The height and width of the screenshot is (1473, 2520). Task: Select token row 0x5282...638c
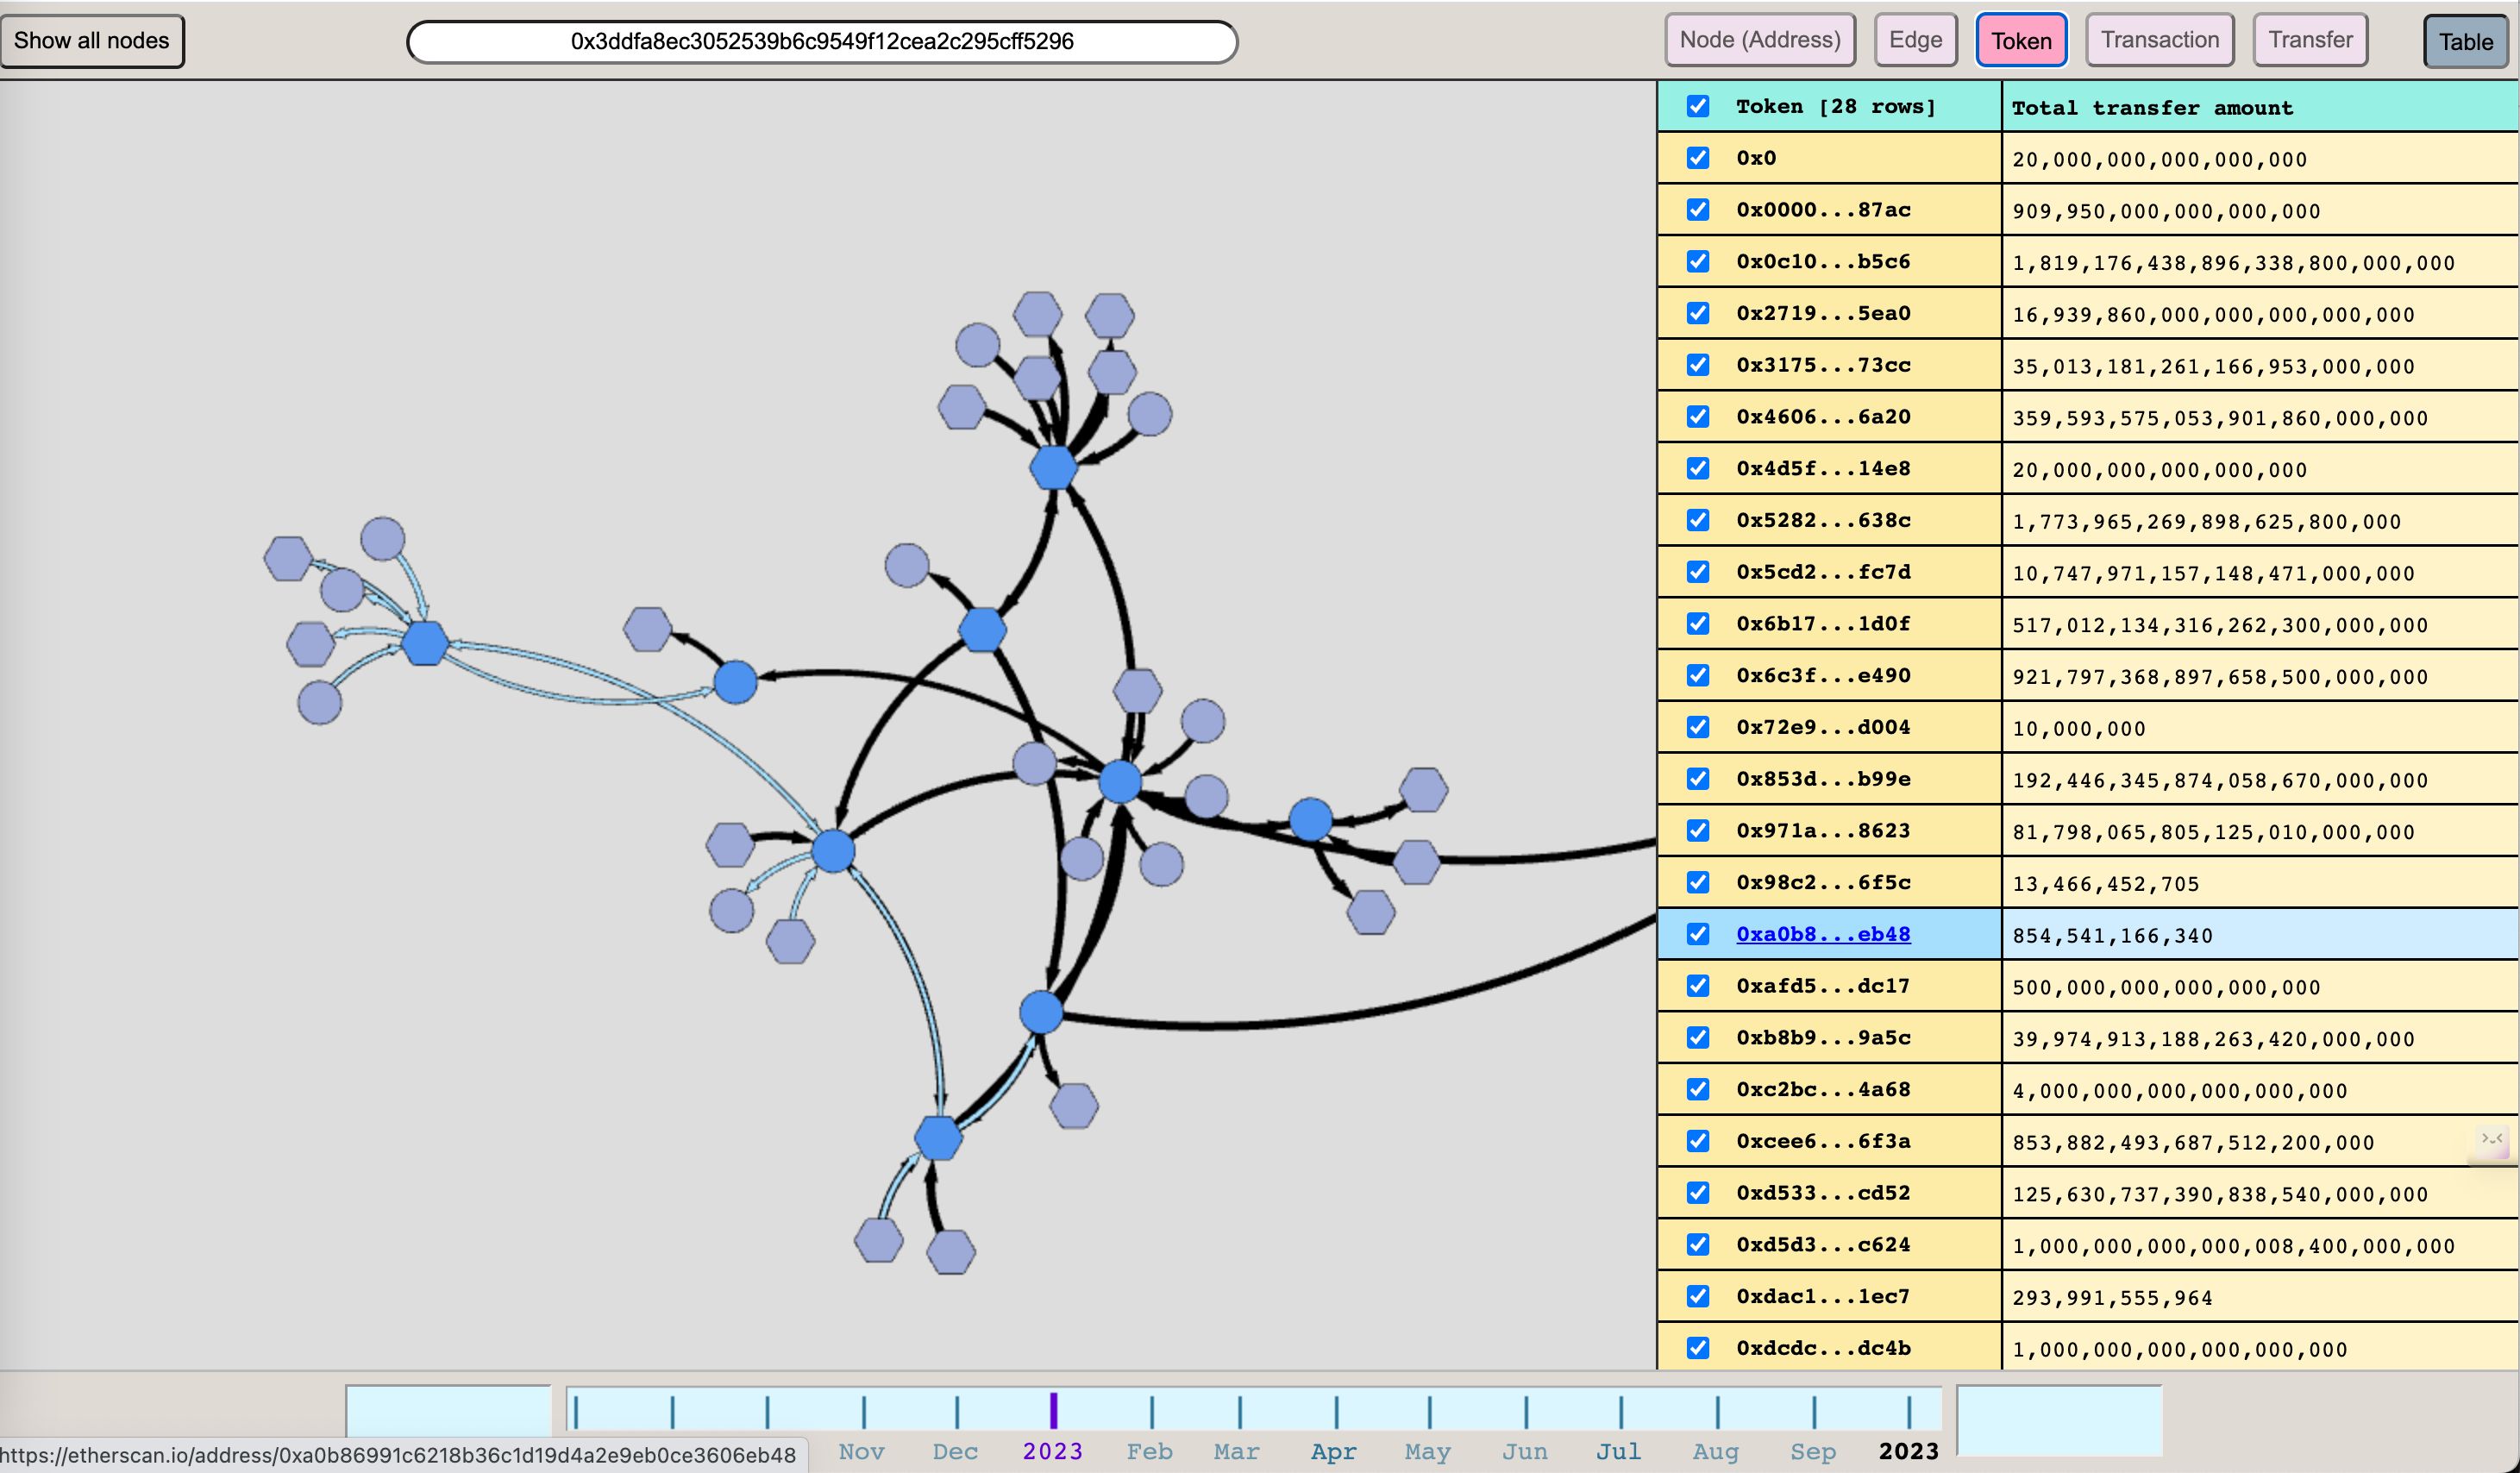pos(2088,520)
